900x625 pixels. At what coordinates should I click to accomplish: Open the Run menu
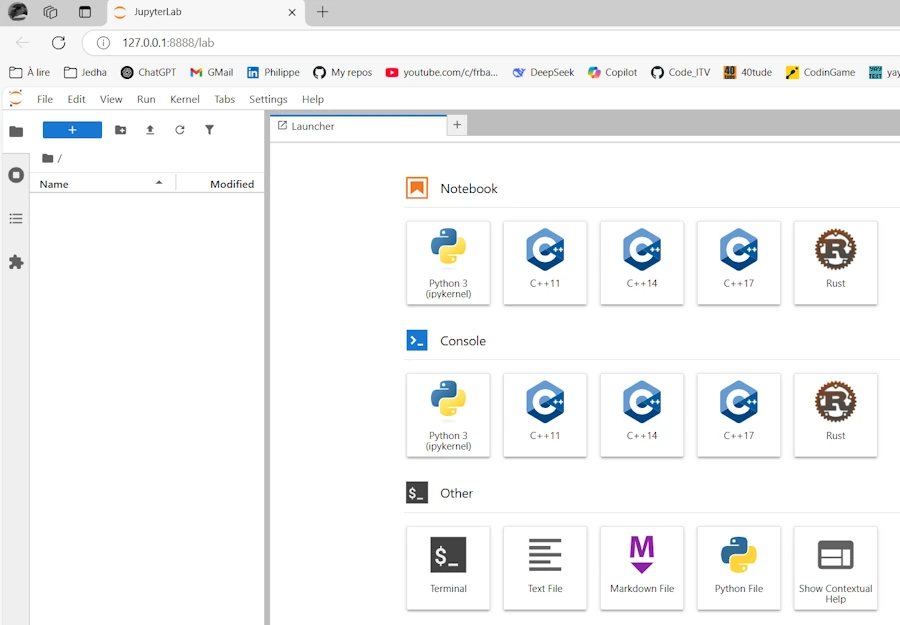(x=146, y=99)
